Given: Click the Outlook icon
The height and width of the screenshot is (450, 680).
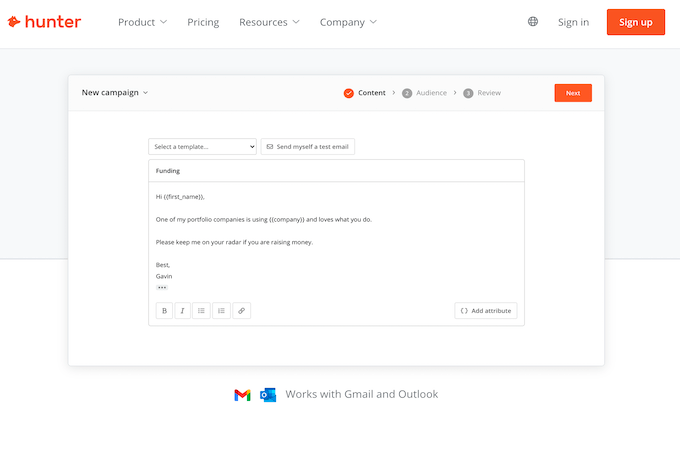Looking at the screenshot, I should point(268,395).
